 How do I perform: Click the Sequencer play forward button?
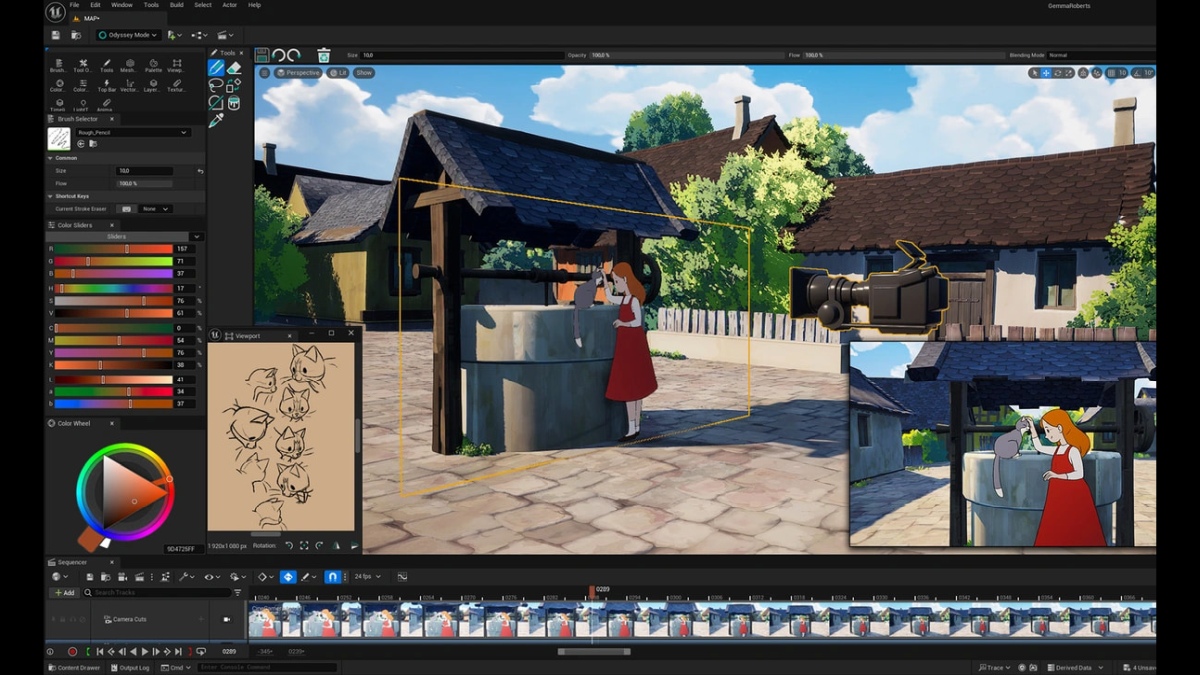144,651
